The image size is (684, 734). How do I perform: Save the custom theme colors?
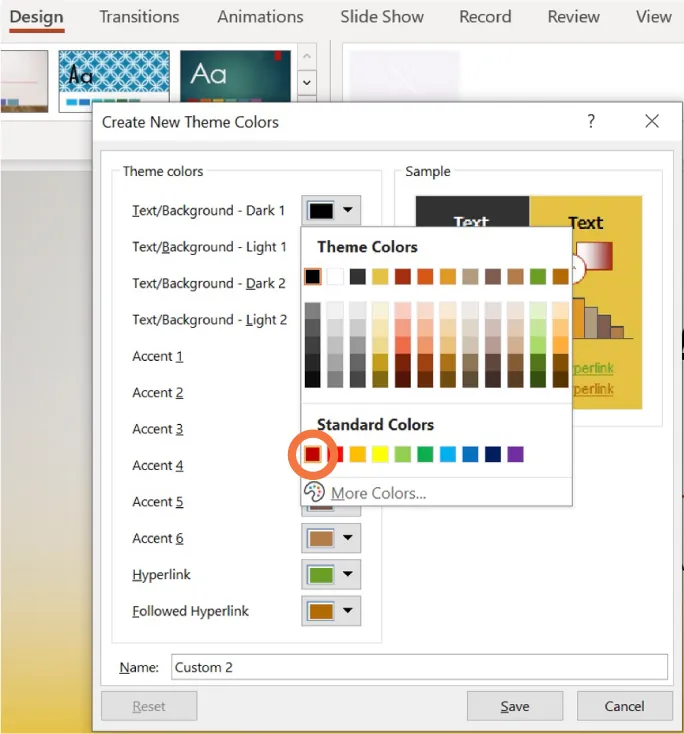514,706
